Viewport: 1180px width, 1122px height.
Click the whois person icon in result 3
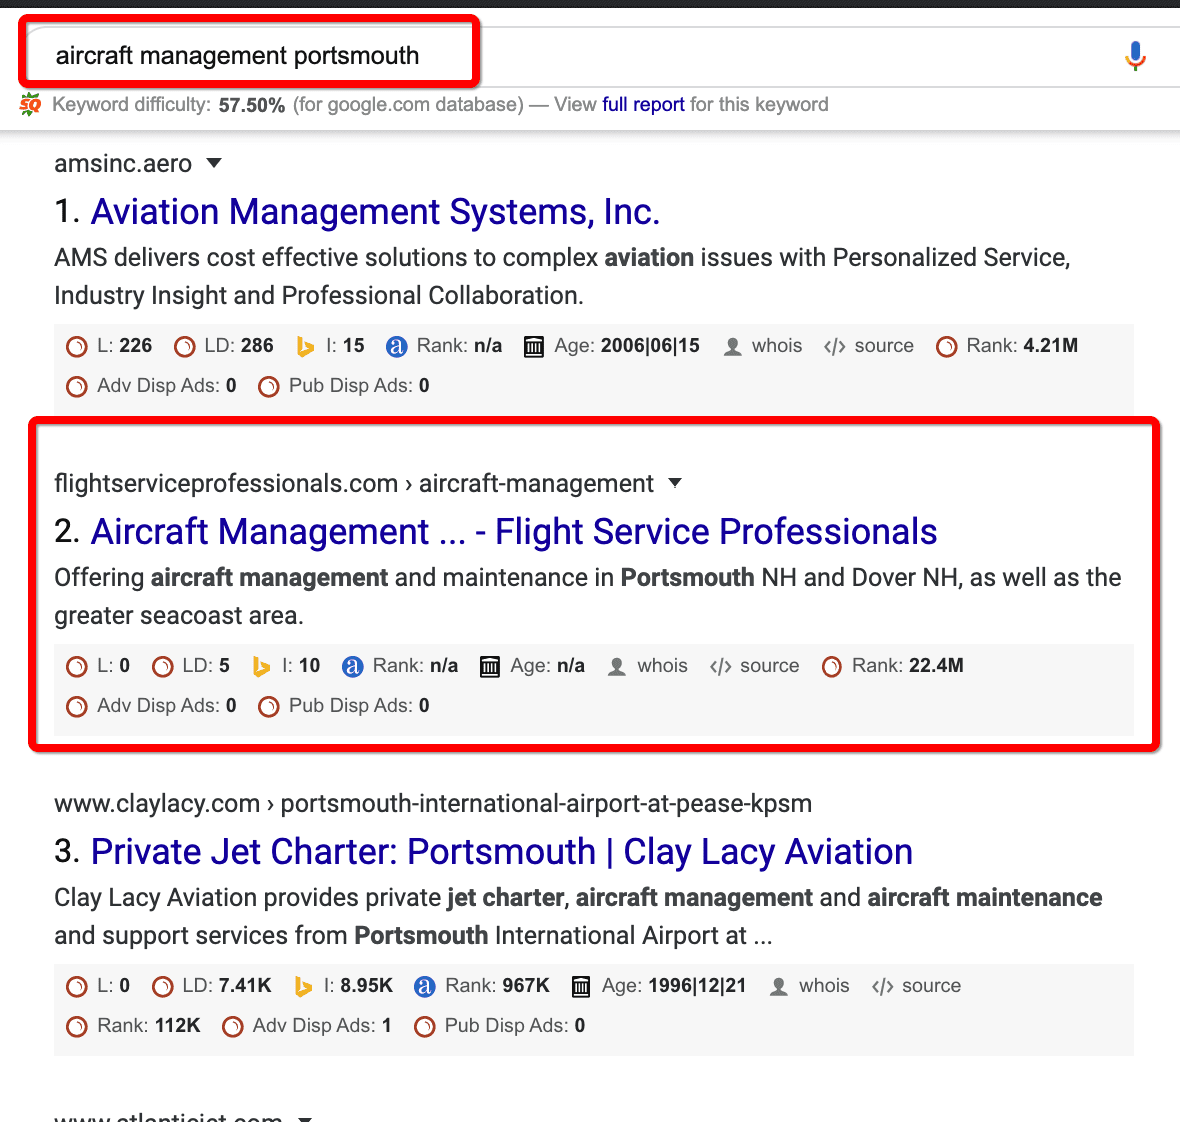pos(779,987)
